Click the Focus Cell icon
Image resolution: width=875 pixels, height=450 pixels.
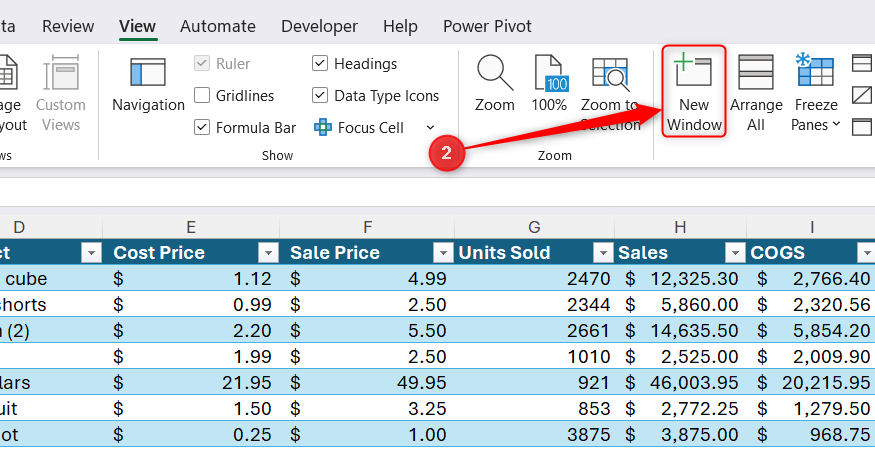[323, 128]
